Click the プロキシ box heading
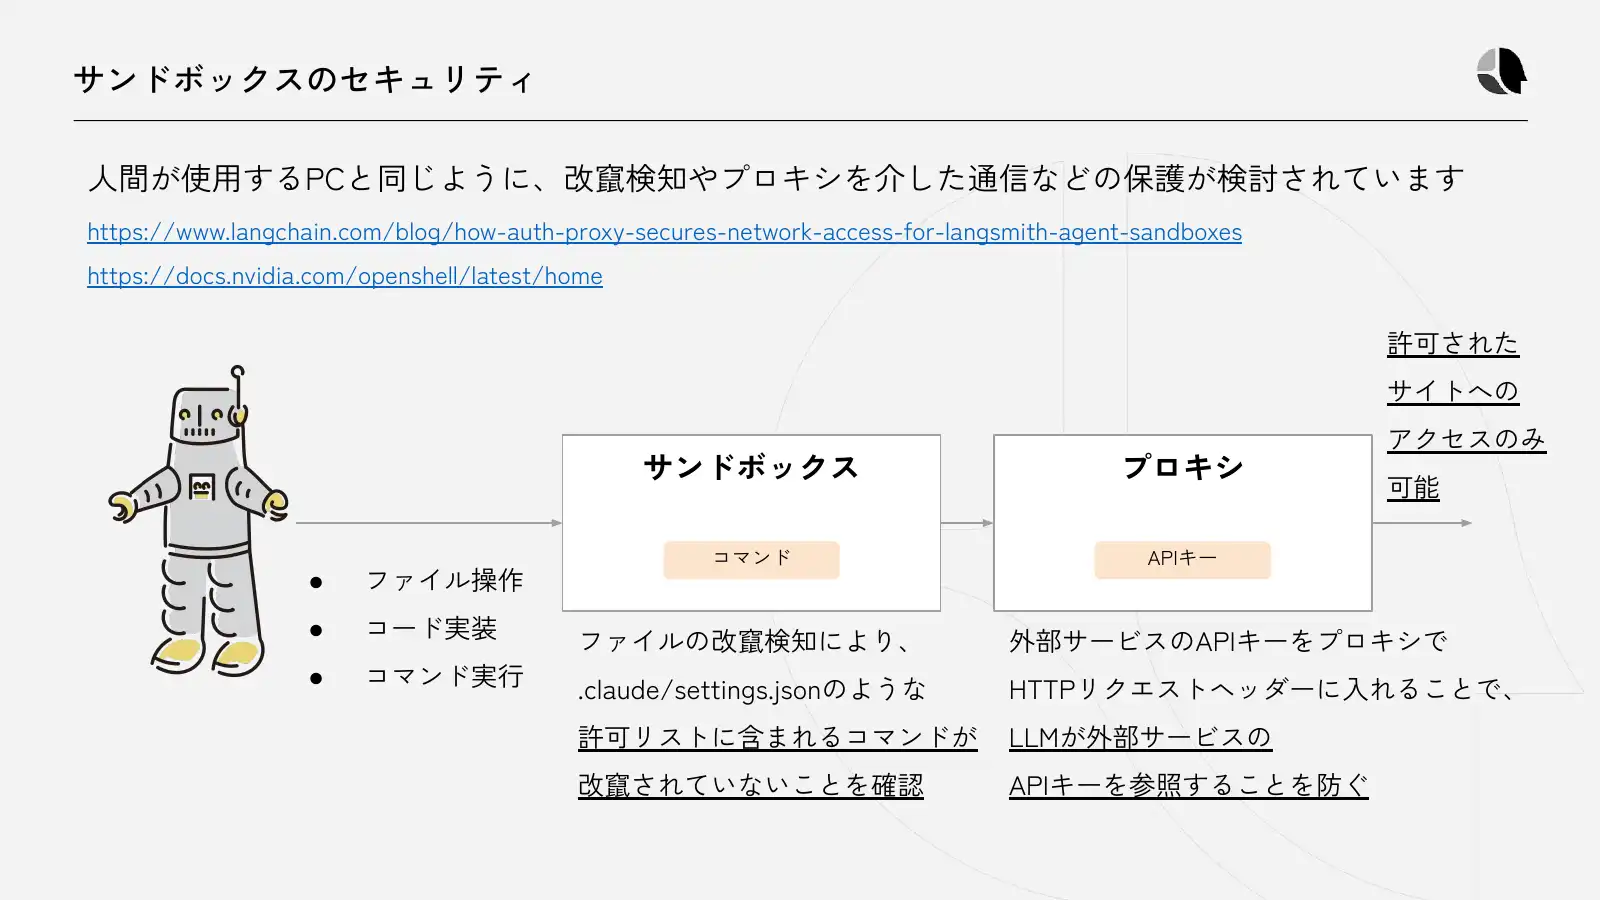Image resolution: width=1600 pixels, height=900 pixels. [x=1183, y=467]
